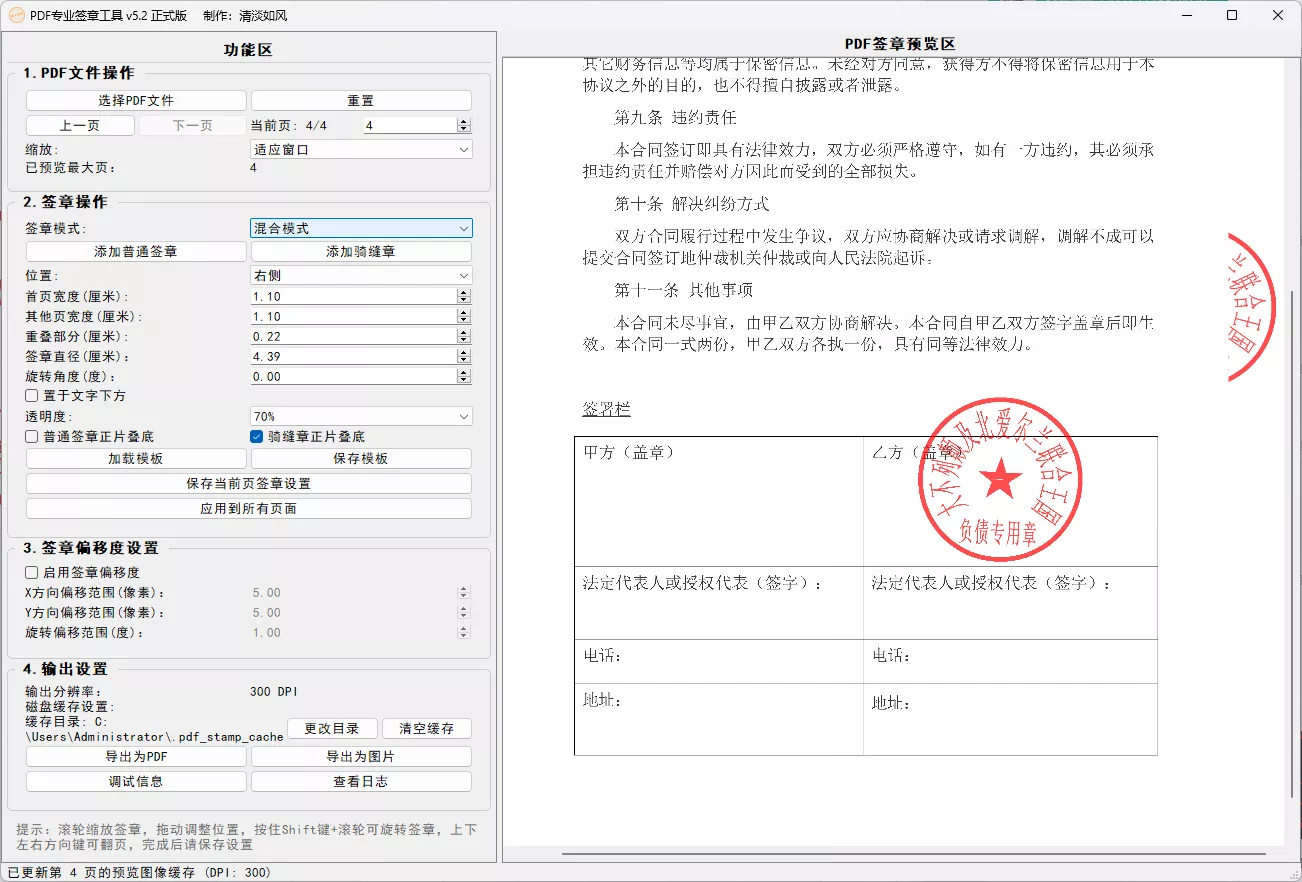Click the 重叠部分 value field
This screenshot has width=1302, height=882.
click(354, 336)
